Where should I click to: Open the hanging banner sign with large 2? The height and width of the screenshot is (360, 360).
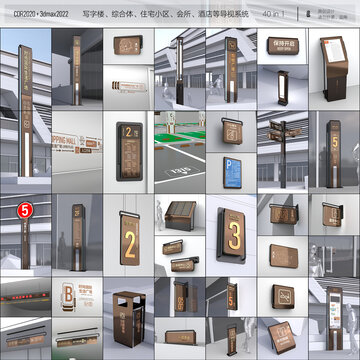coord(128,235)
